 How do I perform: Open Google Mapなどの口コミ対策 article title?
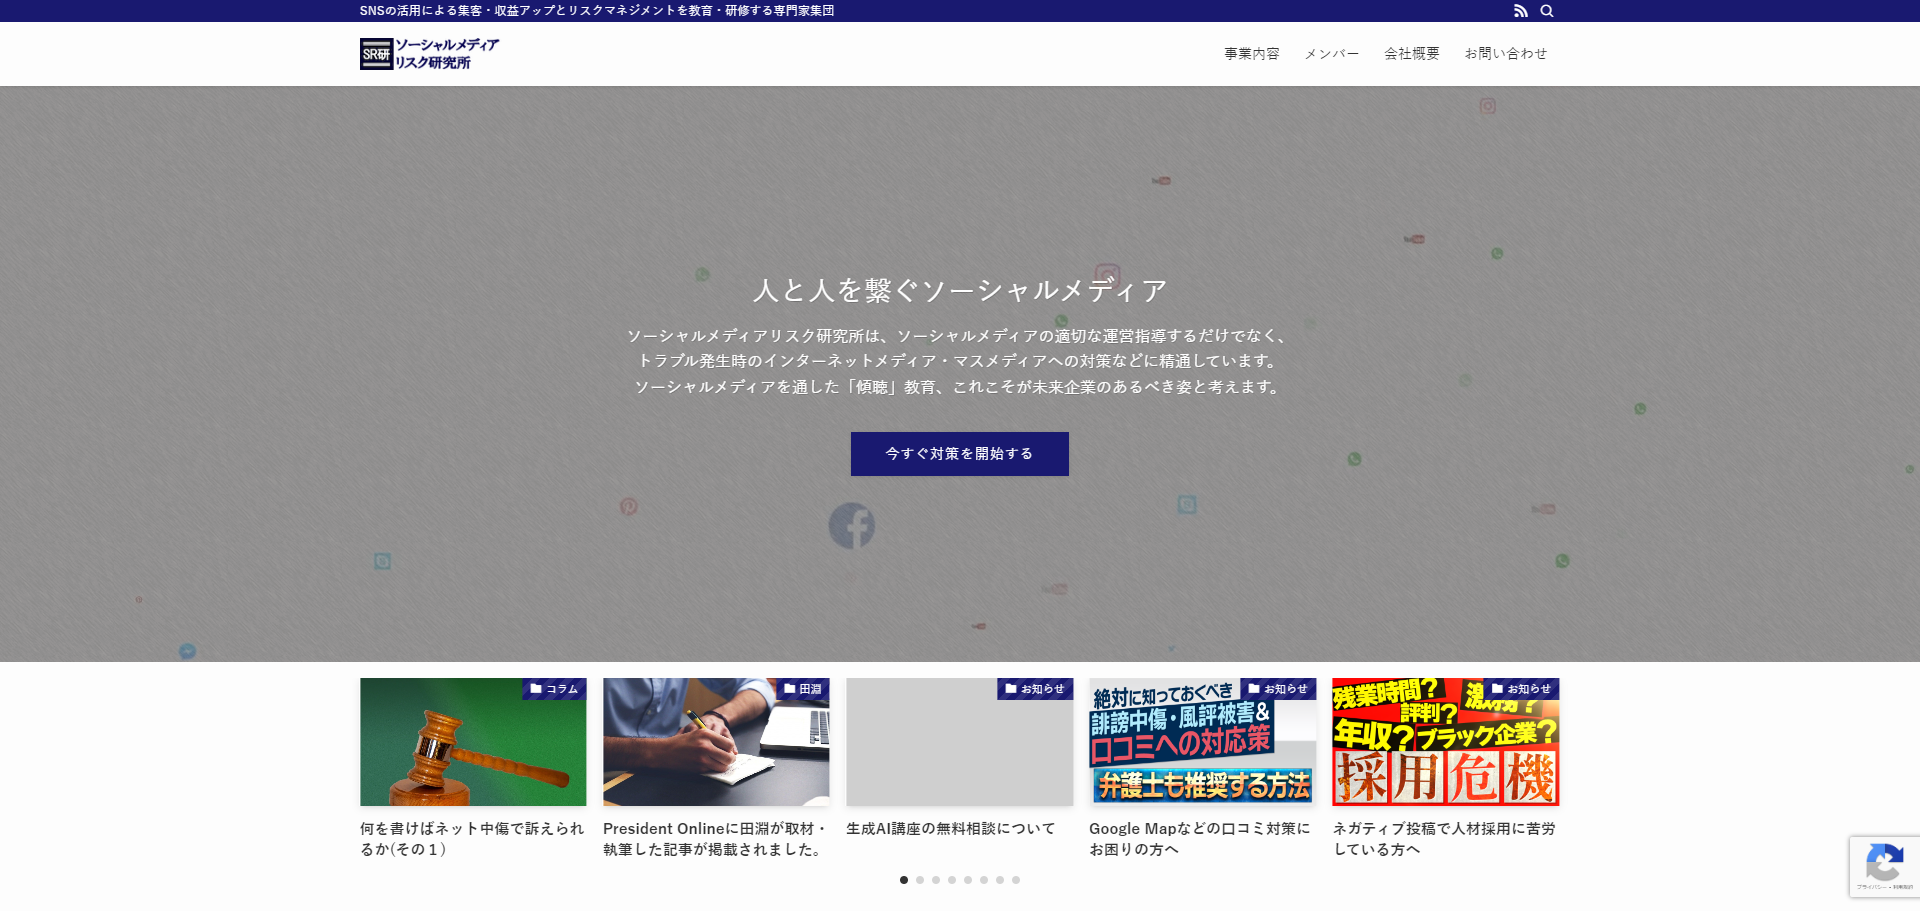[x=1200, y=839]
